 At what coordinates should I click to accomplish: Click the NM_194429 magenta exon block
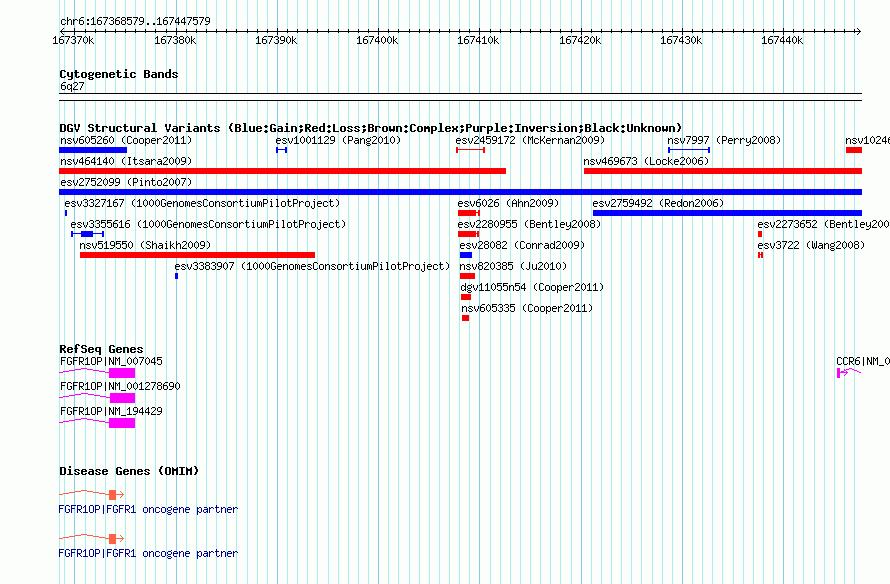pos(122,423)
